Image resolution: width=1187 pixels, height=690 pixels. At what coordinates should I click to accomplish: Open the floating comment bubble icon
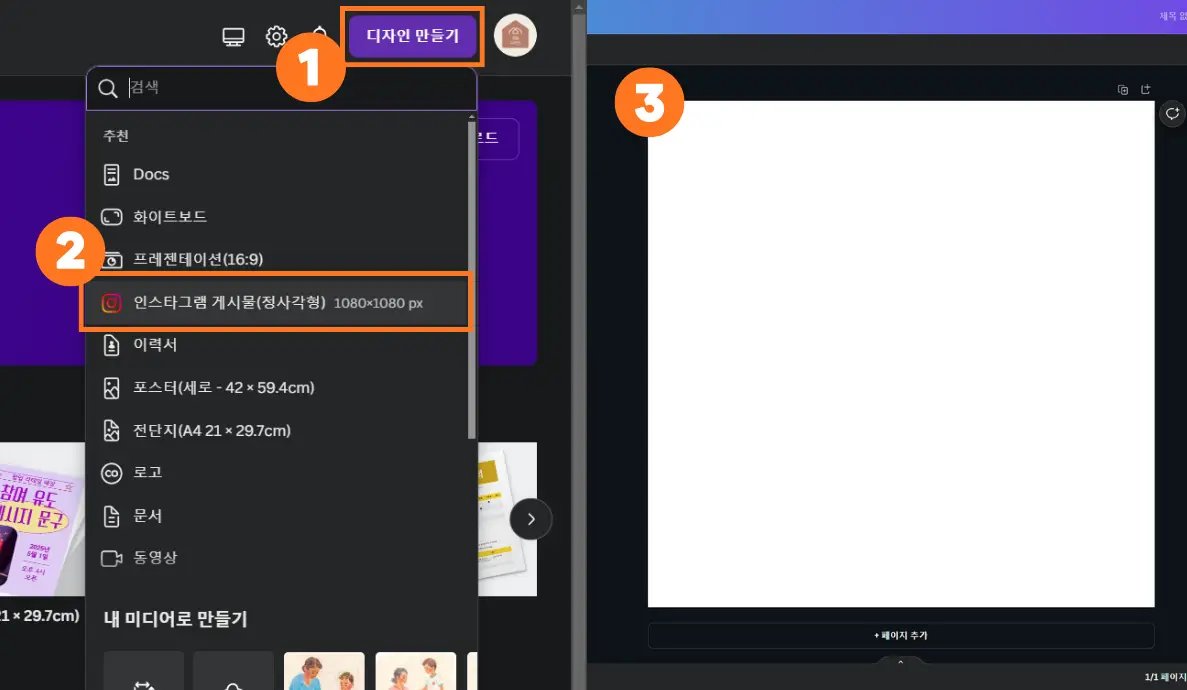click(x=1172, y=113)
